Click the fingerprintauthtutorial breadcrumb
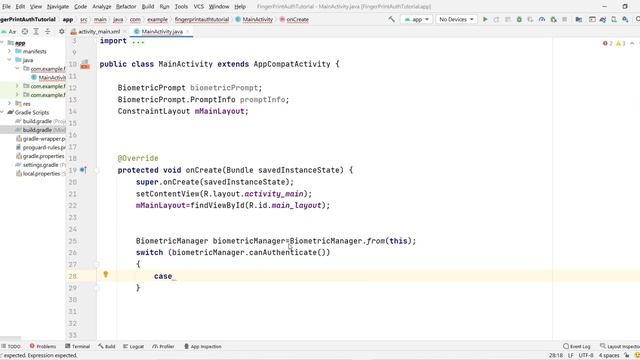Image resolution: width=640 pixels, height=360 pixels. 202,19
